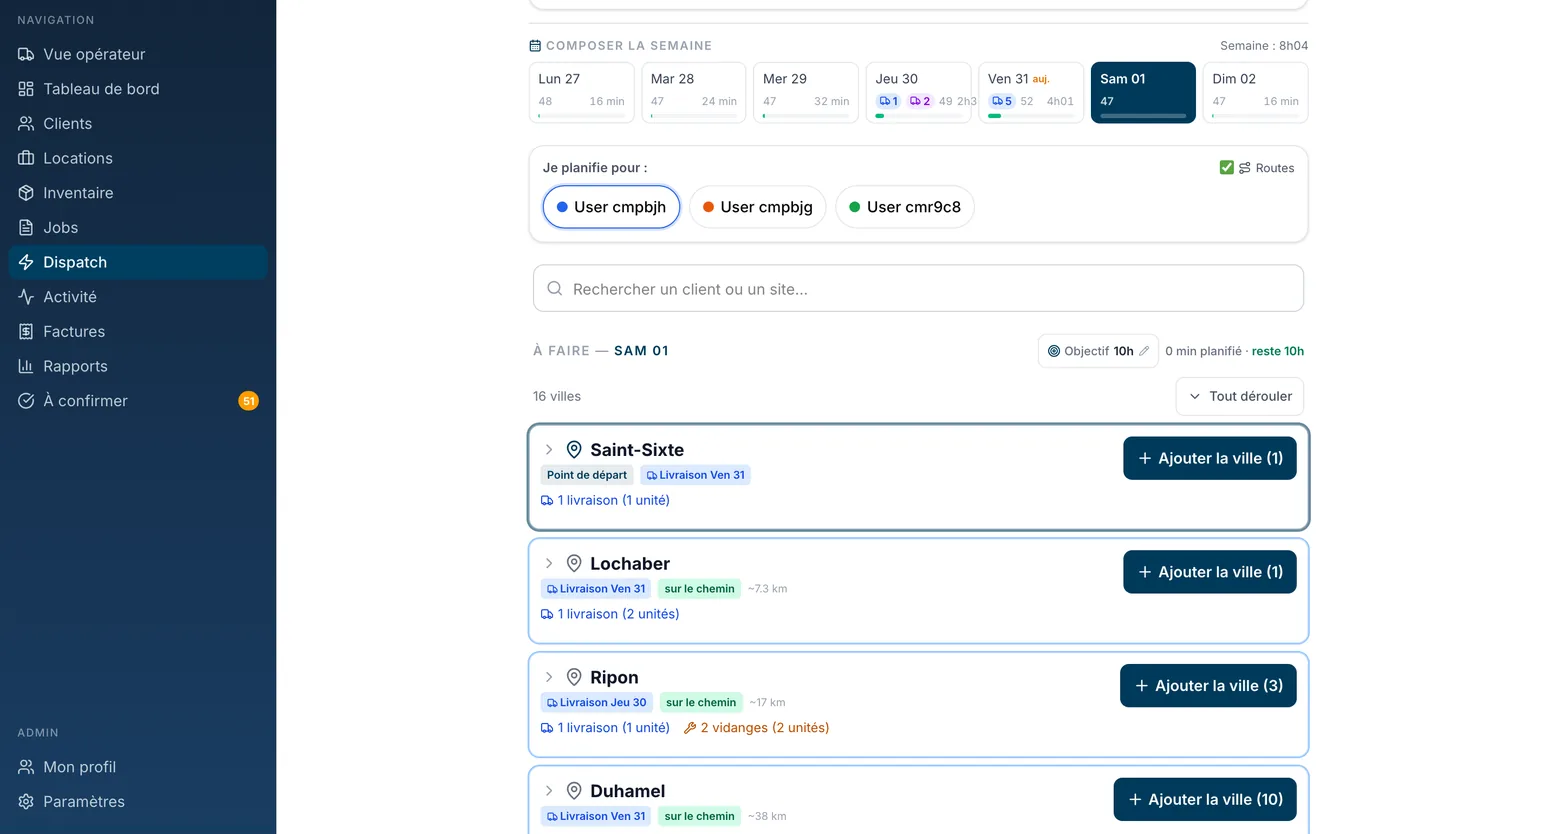Viewport: 1560px width, 834px height.
Task: Select the Sam 01 day tab
Action: 1143,92
